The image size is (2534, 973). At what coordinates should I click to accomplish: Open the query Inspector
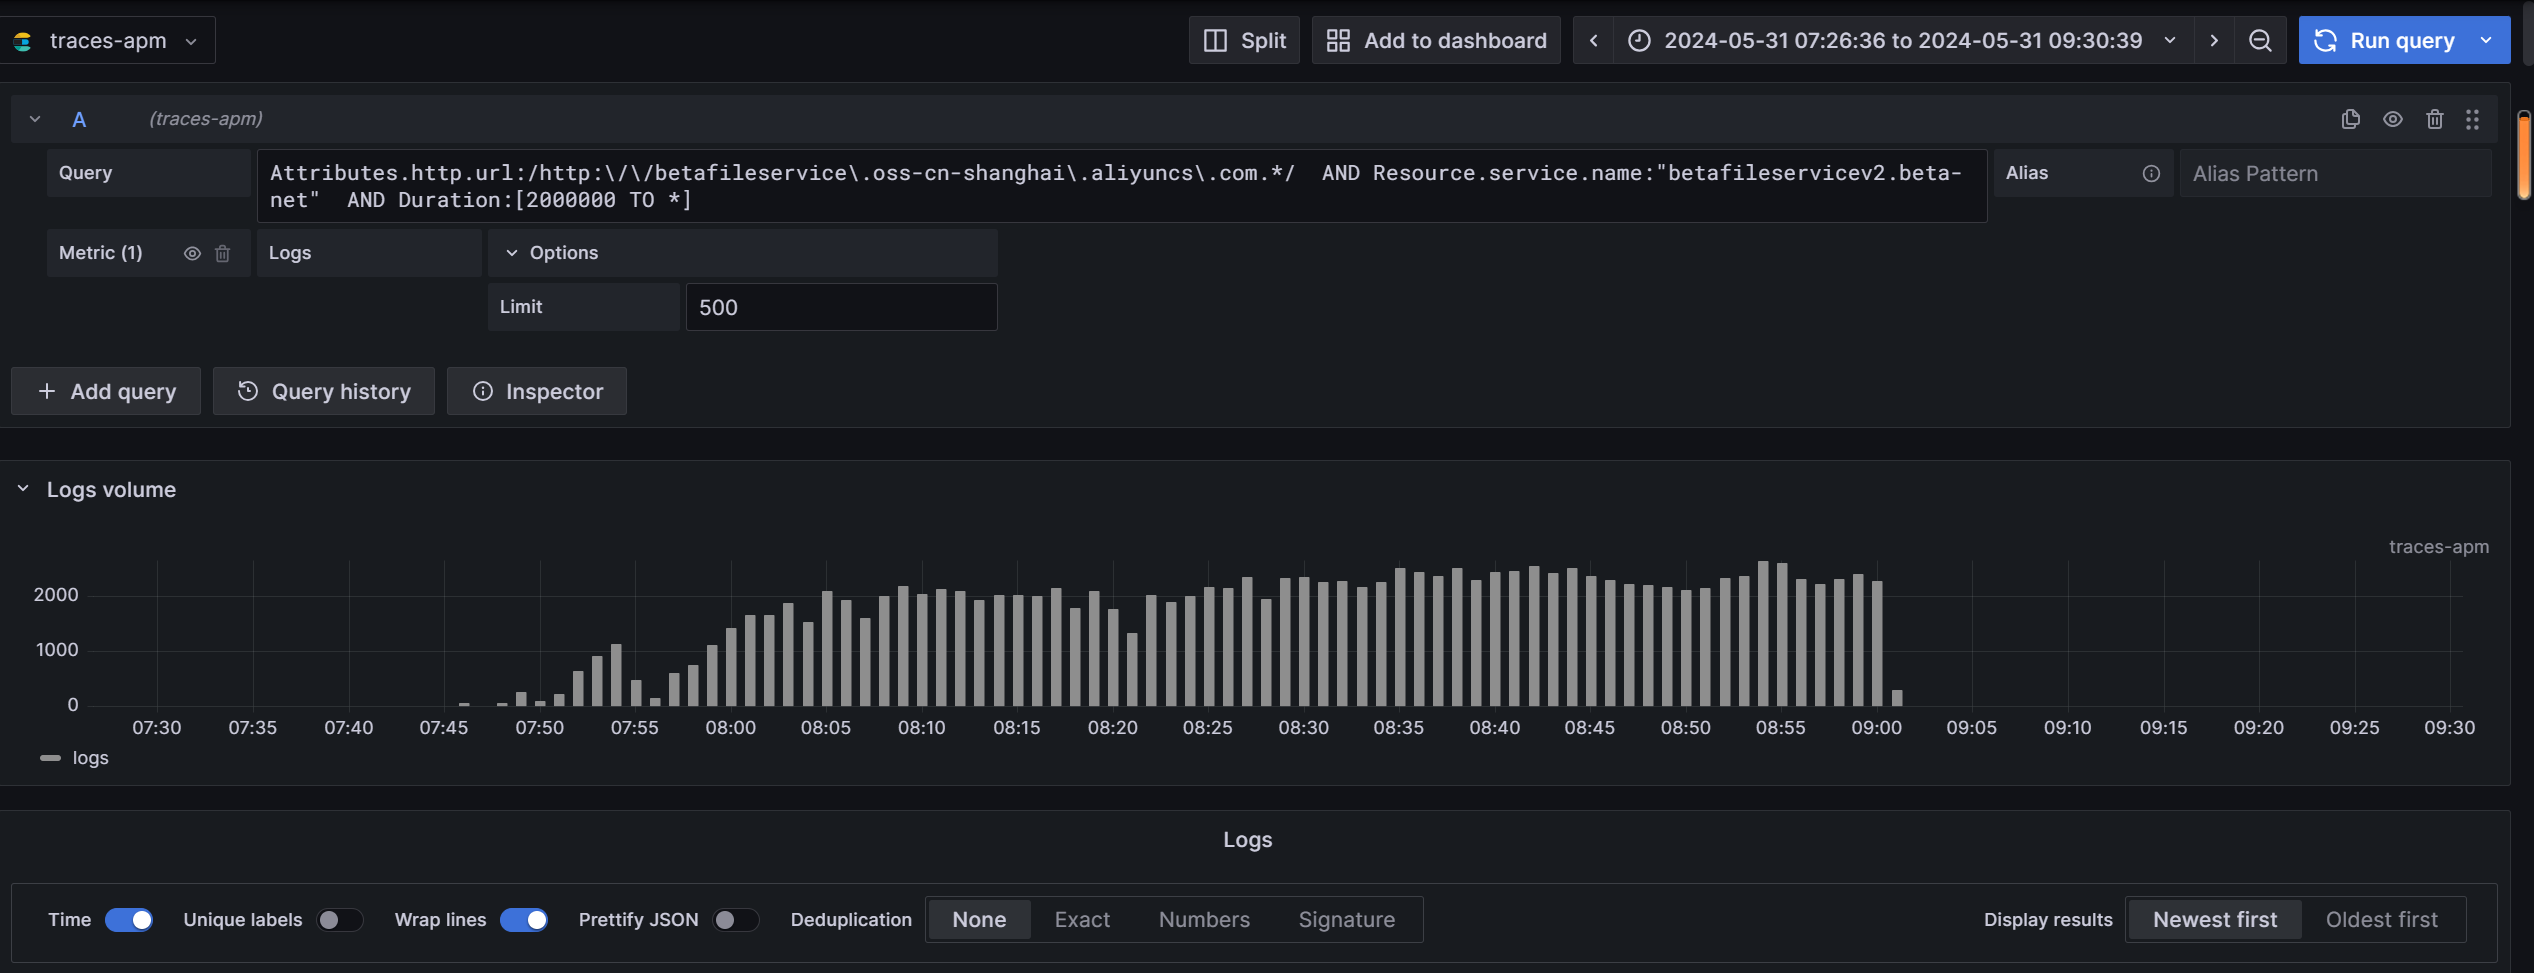pyautogui.click(x=537, y=391)
